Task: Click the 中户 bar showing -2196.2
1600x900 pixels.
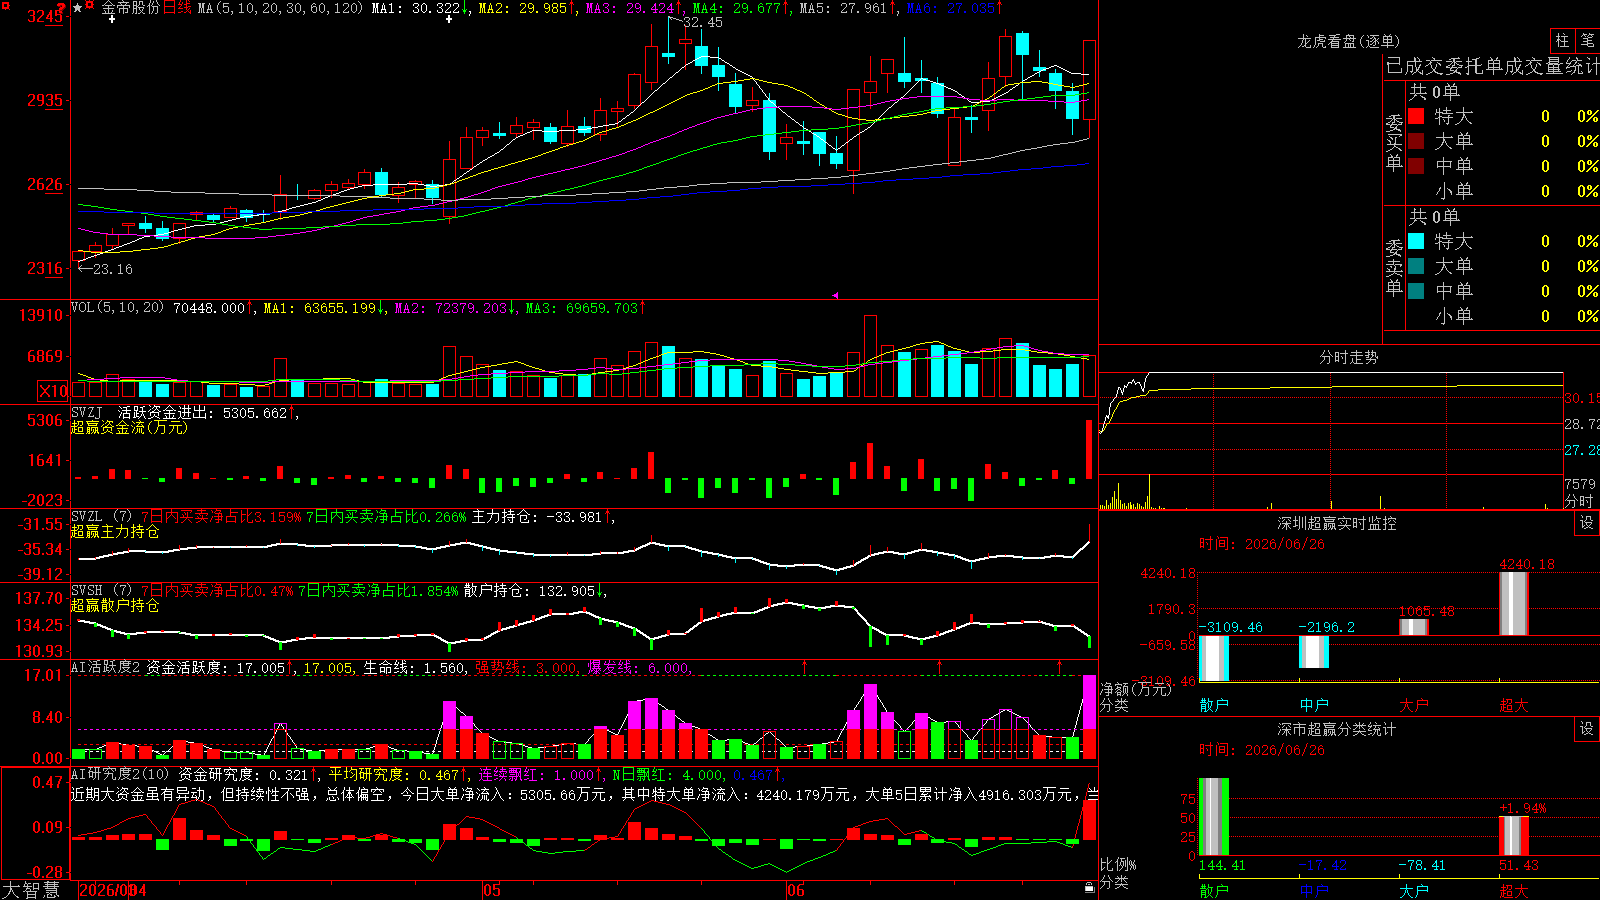Action: pyautogui.click(x=1314, y=651)
